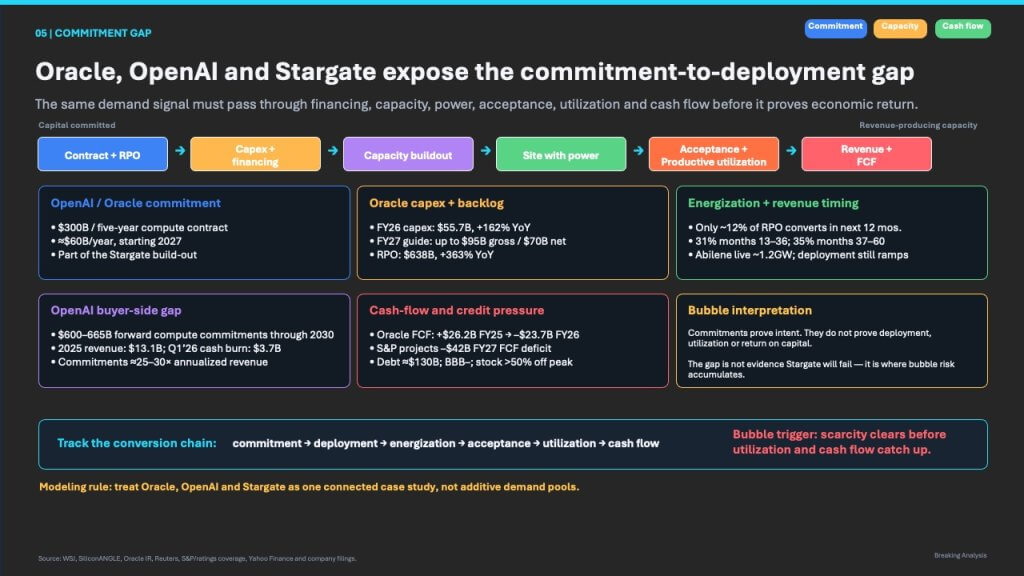1024x576 pixels.
Task: Click '$600–665B forward compute commitments' bullet
Action: point(193,334)
